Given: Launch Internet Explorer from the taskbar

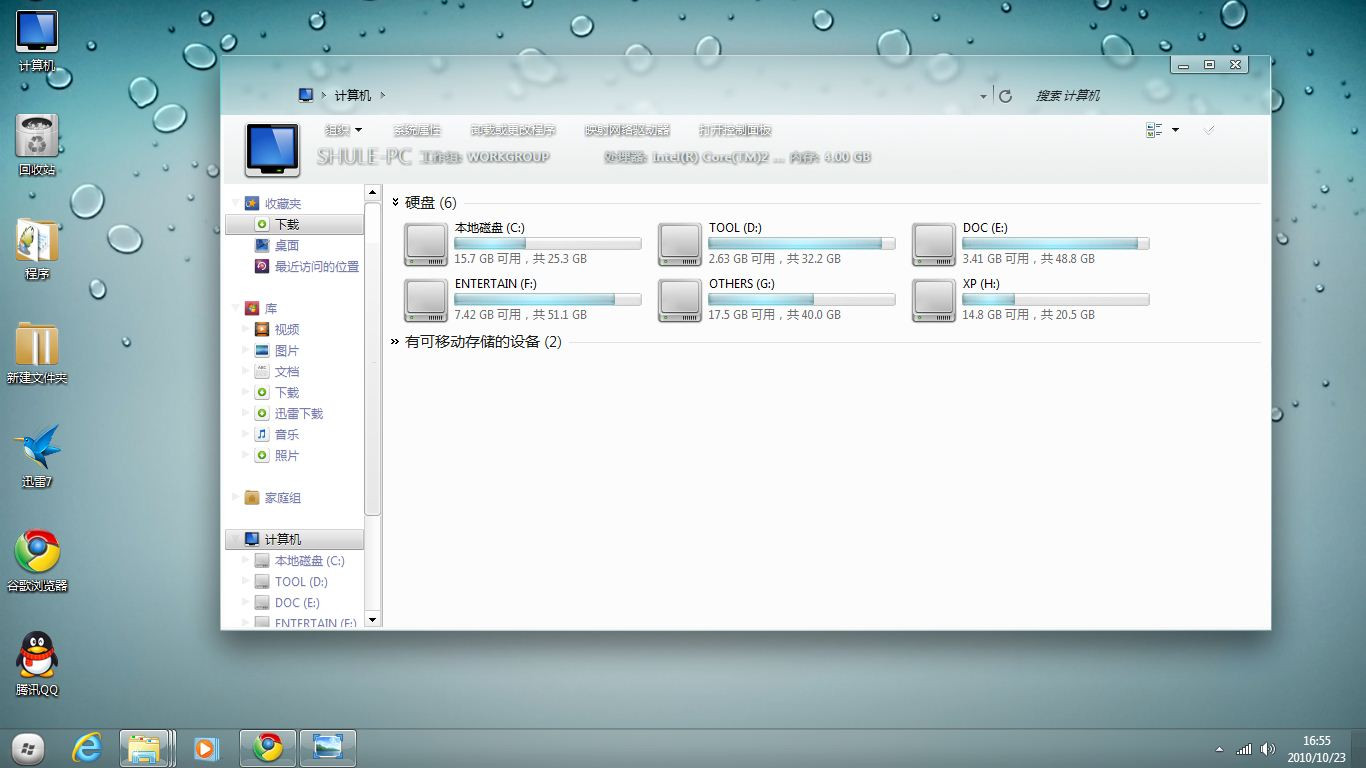Looking at the screenshot, I should (x=87, y=748).
